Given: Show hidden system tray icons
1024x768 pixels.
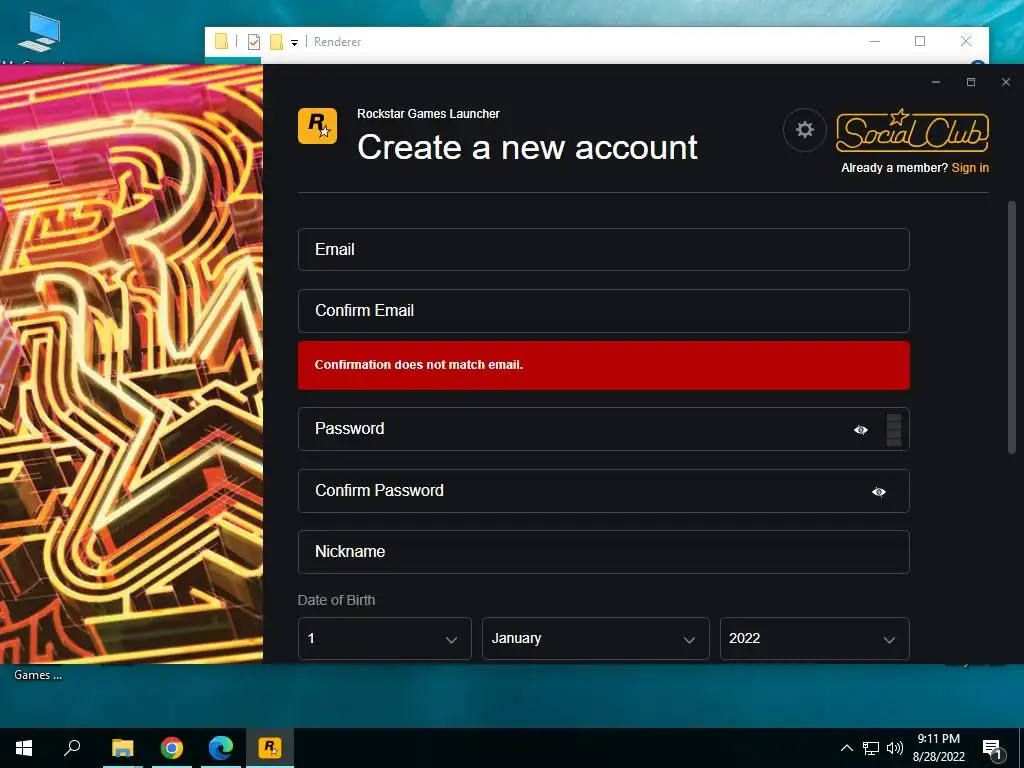Looking at the screenshot, I should click(x=846, y=748).
